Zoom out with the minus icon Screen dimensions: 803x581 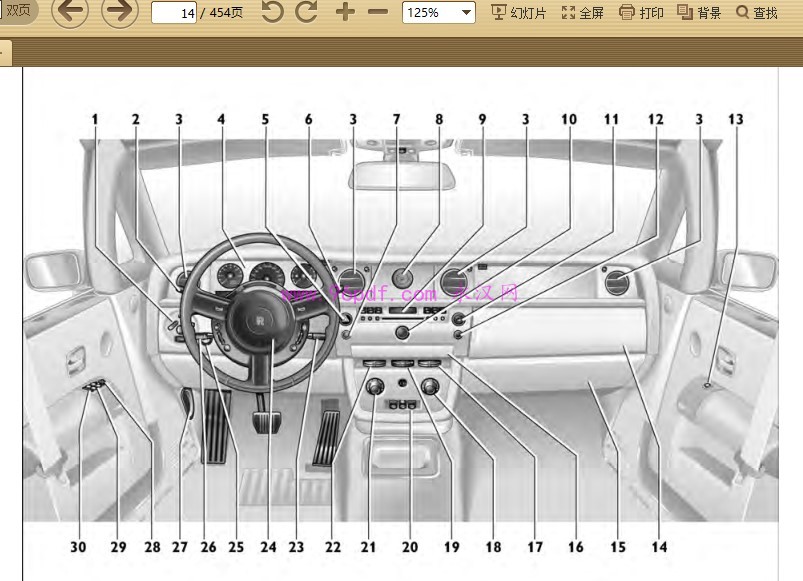point(378,12)
